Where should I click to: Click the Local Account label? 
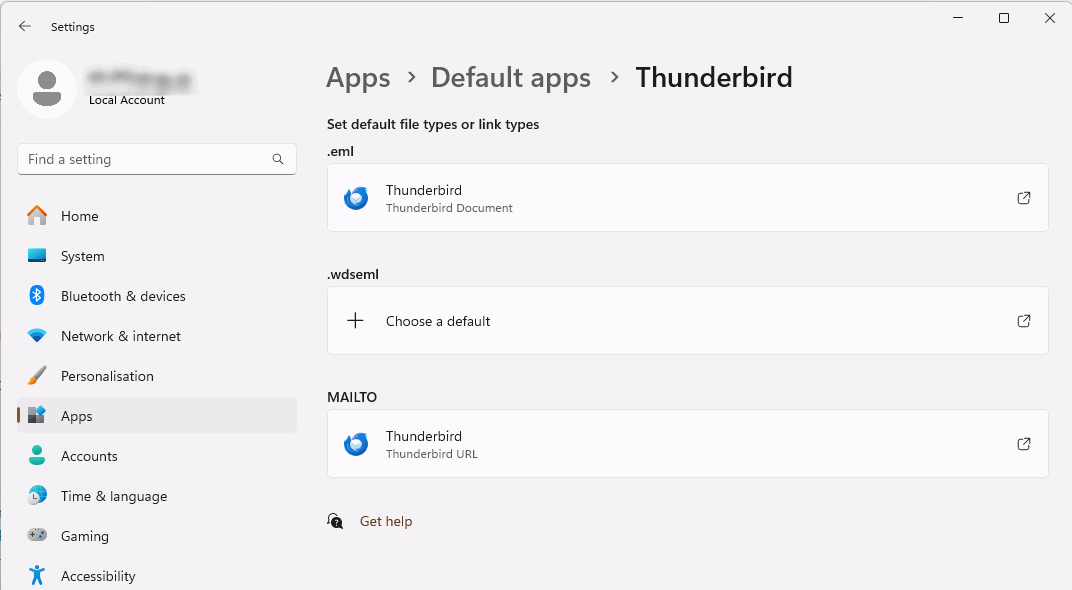pyautogui.click(x=126, y=100)
